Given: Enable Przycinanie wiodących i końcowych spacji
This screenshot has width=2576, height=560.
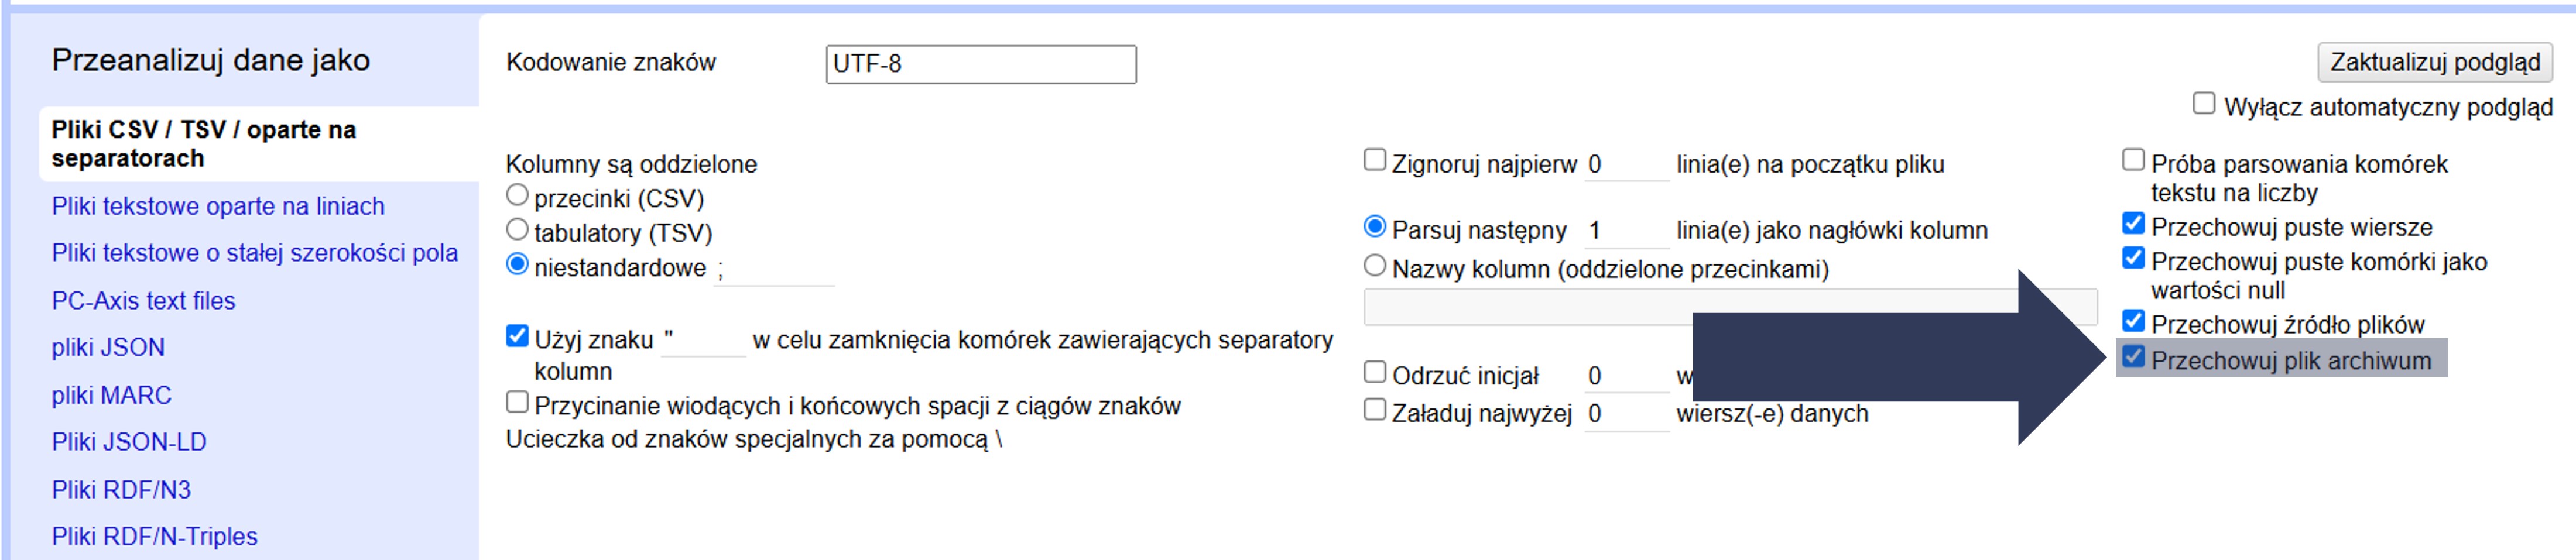Looking at the screenshot, I should coord(517,403).
